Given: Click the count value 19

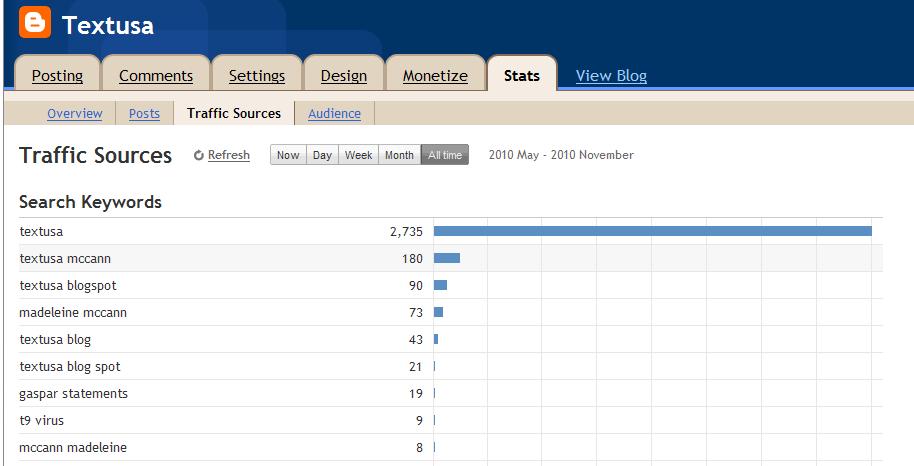Looking at the screenshot, I should coord(416,394).
